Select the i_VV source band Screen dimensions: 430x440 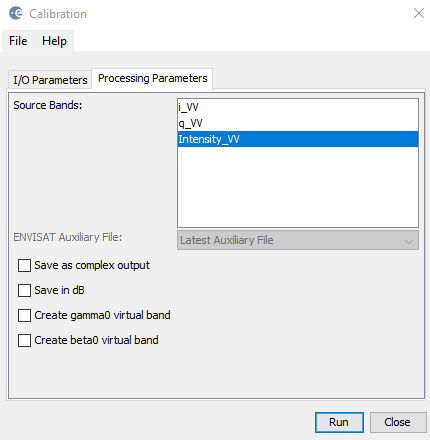coord(298,107)
